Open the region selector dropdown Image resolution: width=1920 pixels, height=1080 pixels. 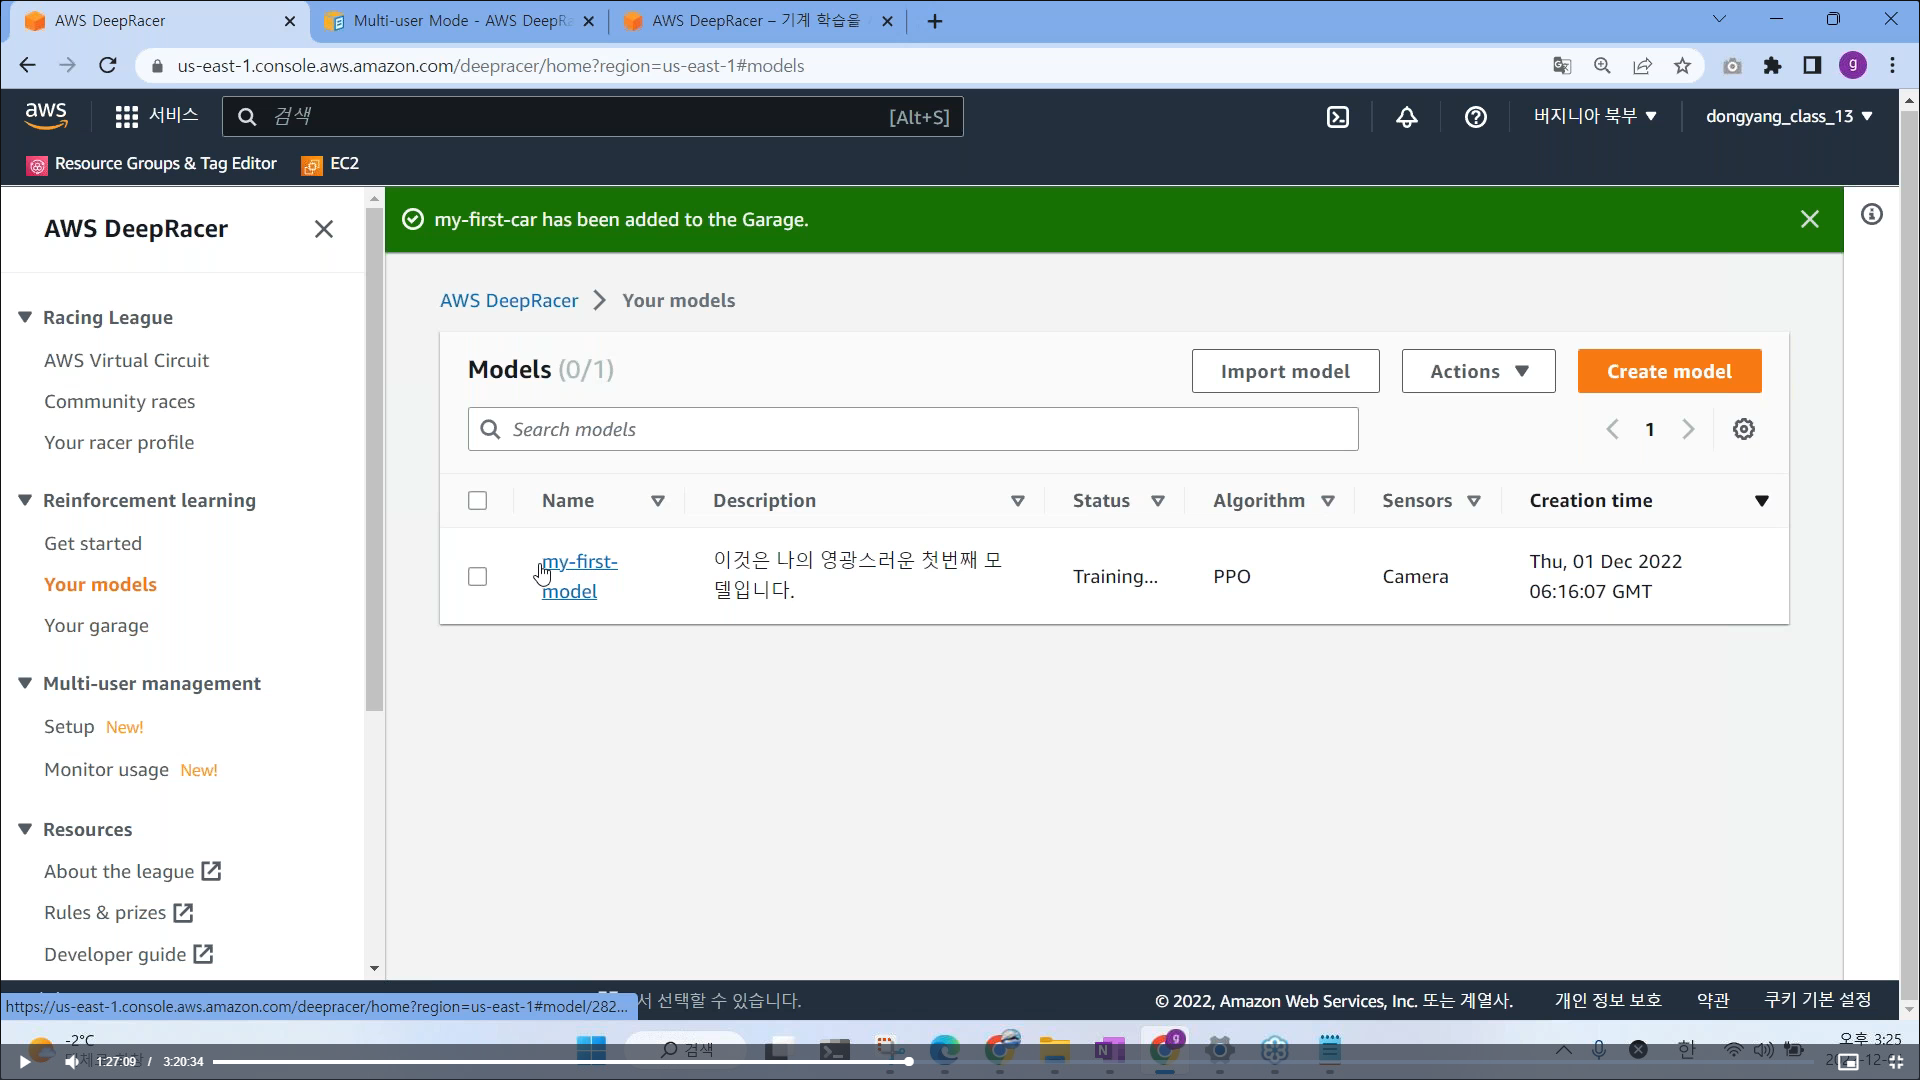tap(1595, 116)
